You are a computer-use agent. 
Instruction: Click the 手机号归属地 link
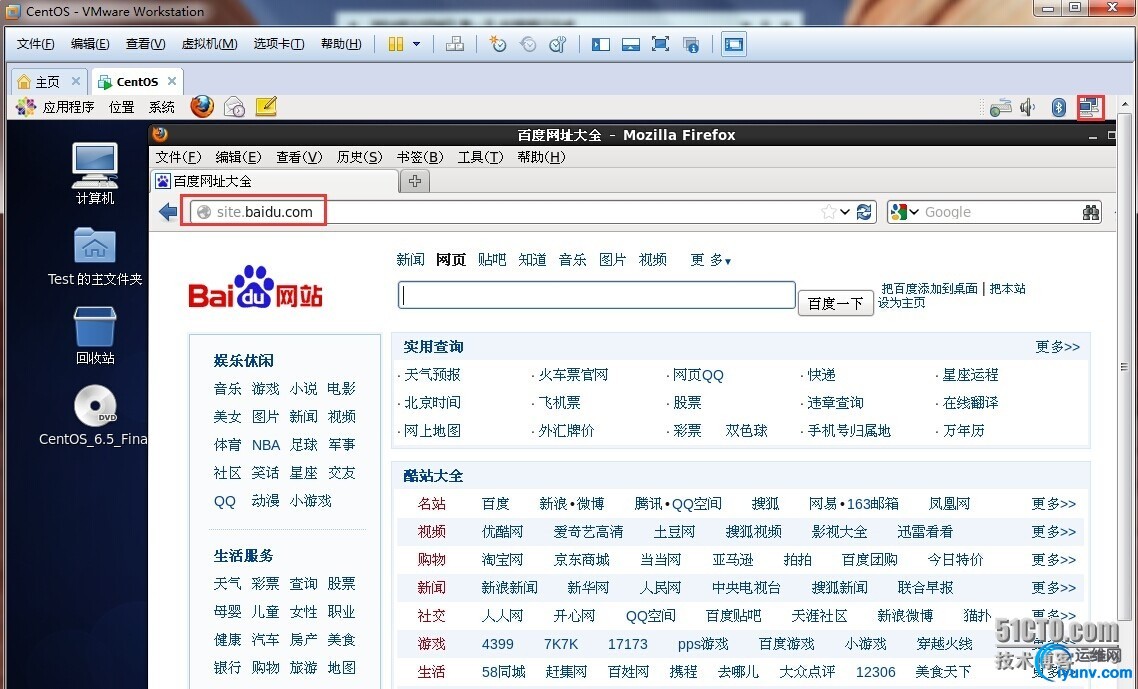pos(849,431)
